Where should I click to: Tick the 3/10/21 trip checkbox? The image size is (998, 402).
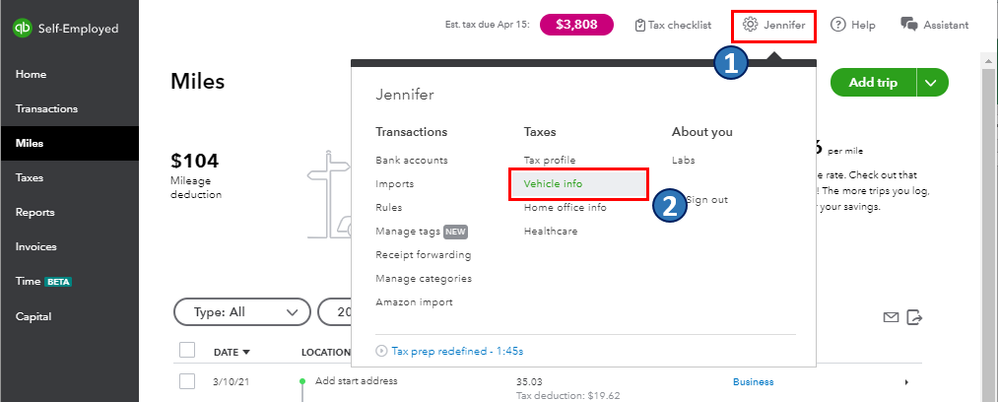pos(187,381)
